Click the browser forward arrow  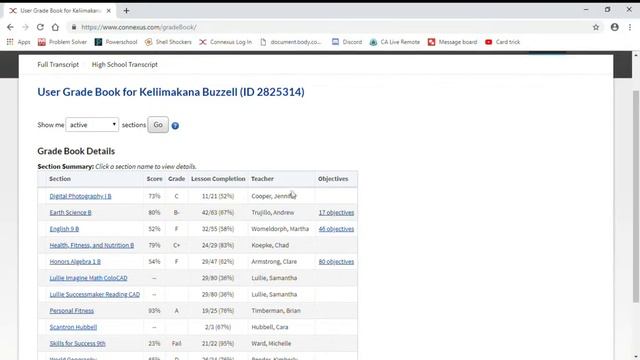(25, 27)
